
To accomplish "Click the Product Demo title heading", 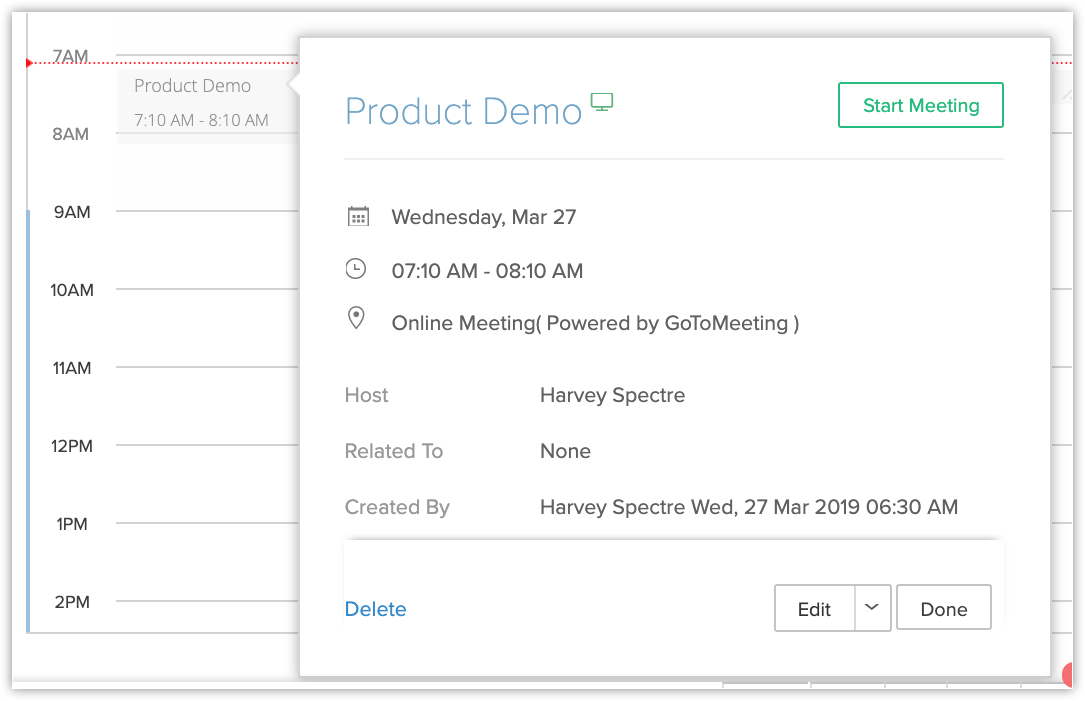I will 463,111.
